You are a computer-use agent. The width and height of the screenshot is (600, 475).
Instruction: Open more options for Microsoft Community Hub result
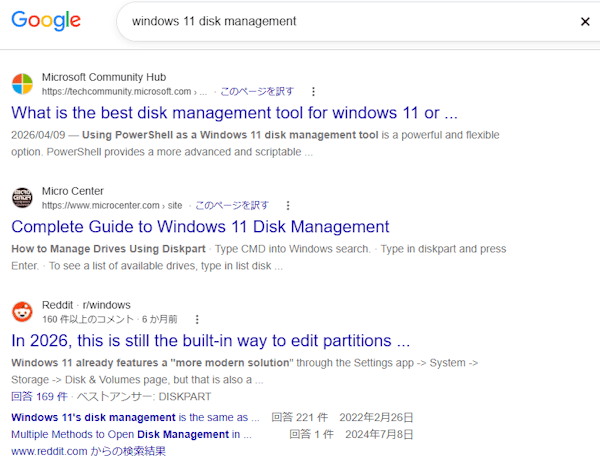pos(313,91)
